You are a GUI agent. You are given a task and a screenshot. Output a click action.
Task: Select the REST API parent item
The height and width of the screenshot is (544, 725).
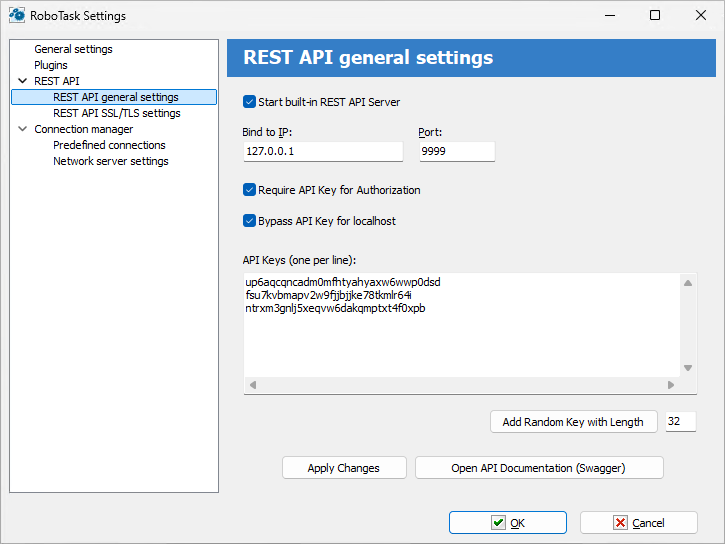point(57,81)
